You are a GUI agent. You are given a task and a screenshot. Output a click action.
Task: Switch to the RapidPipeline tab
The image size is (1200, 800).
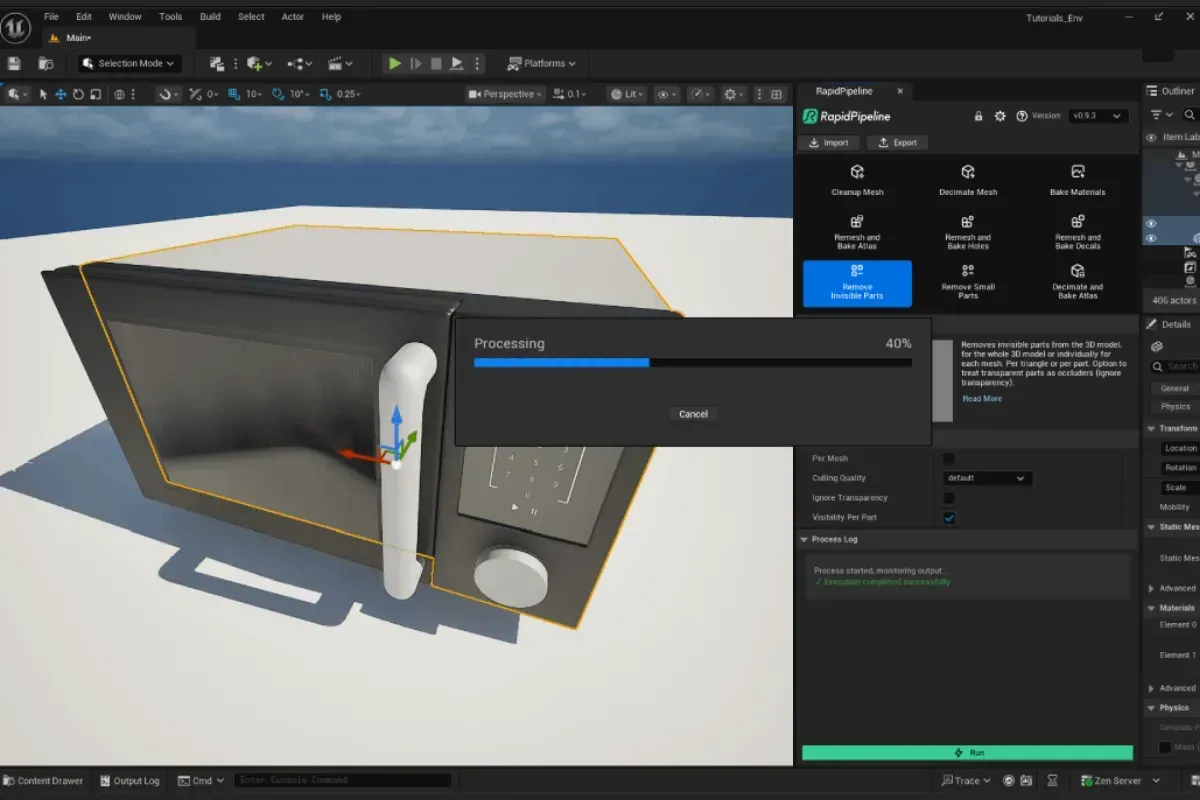[845, 91]
